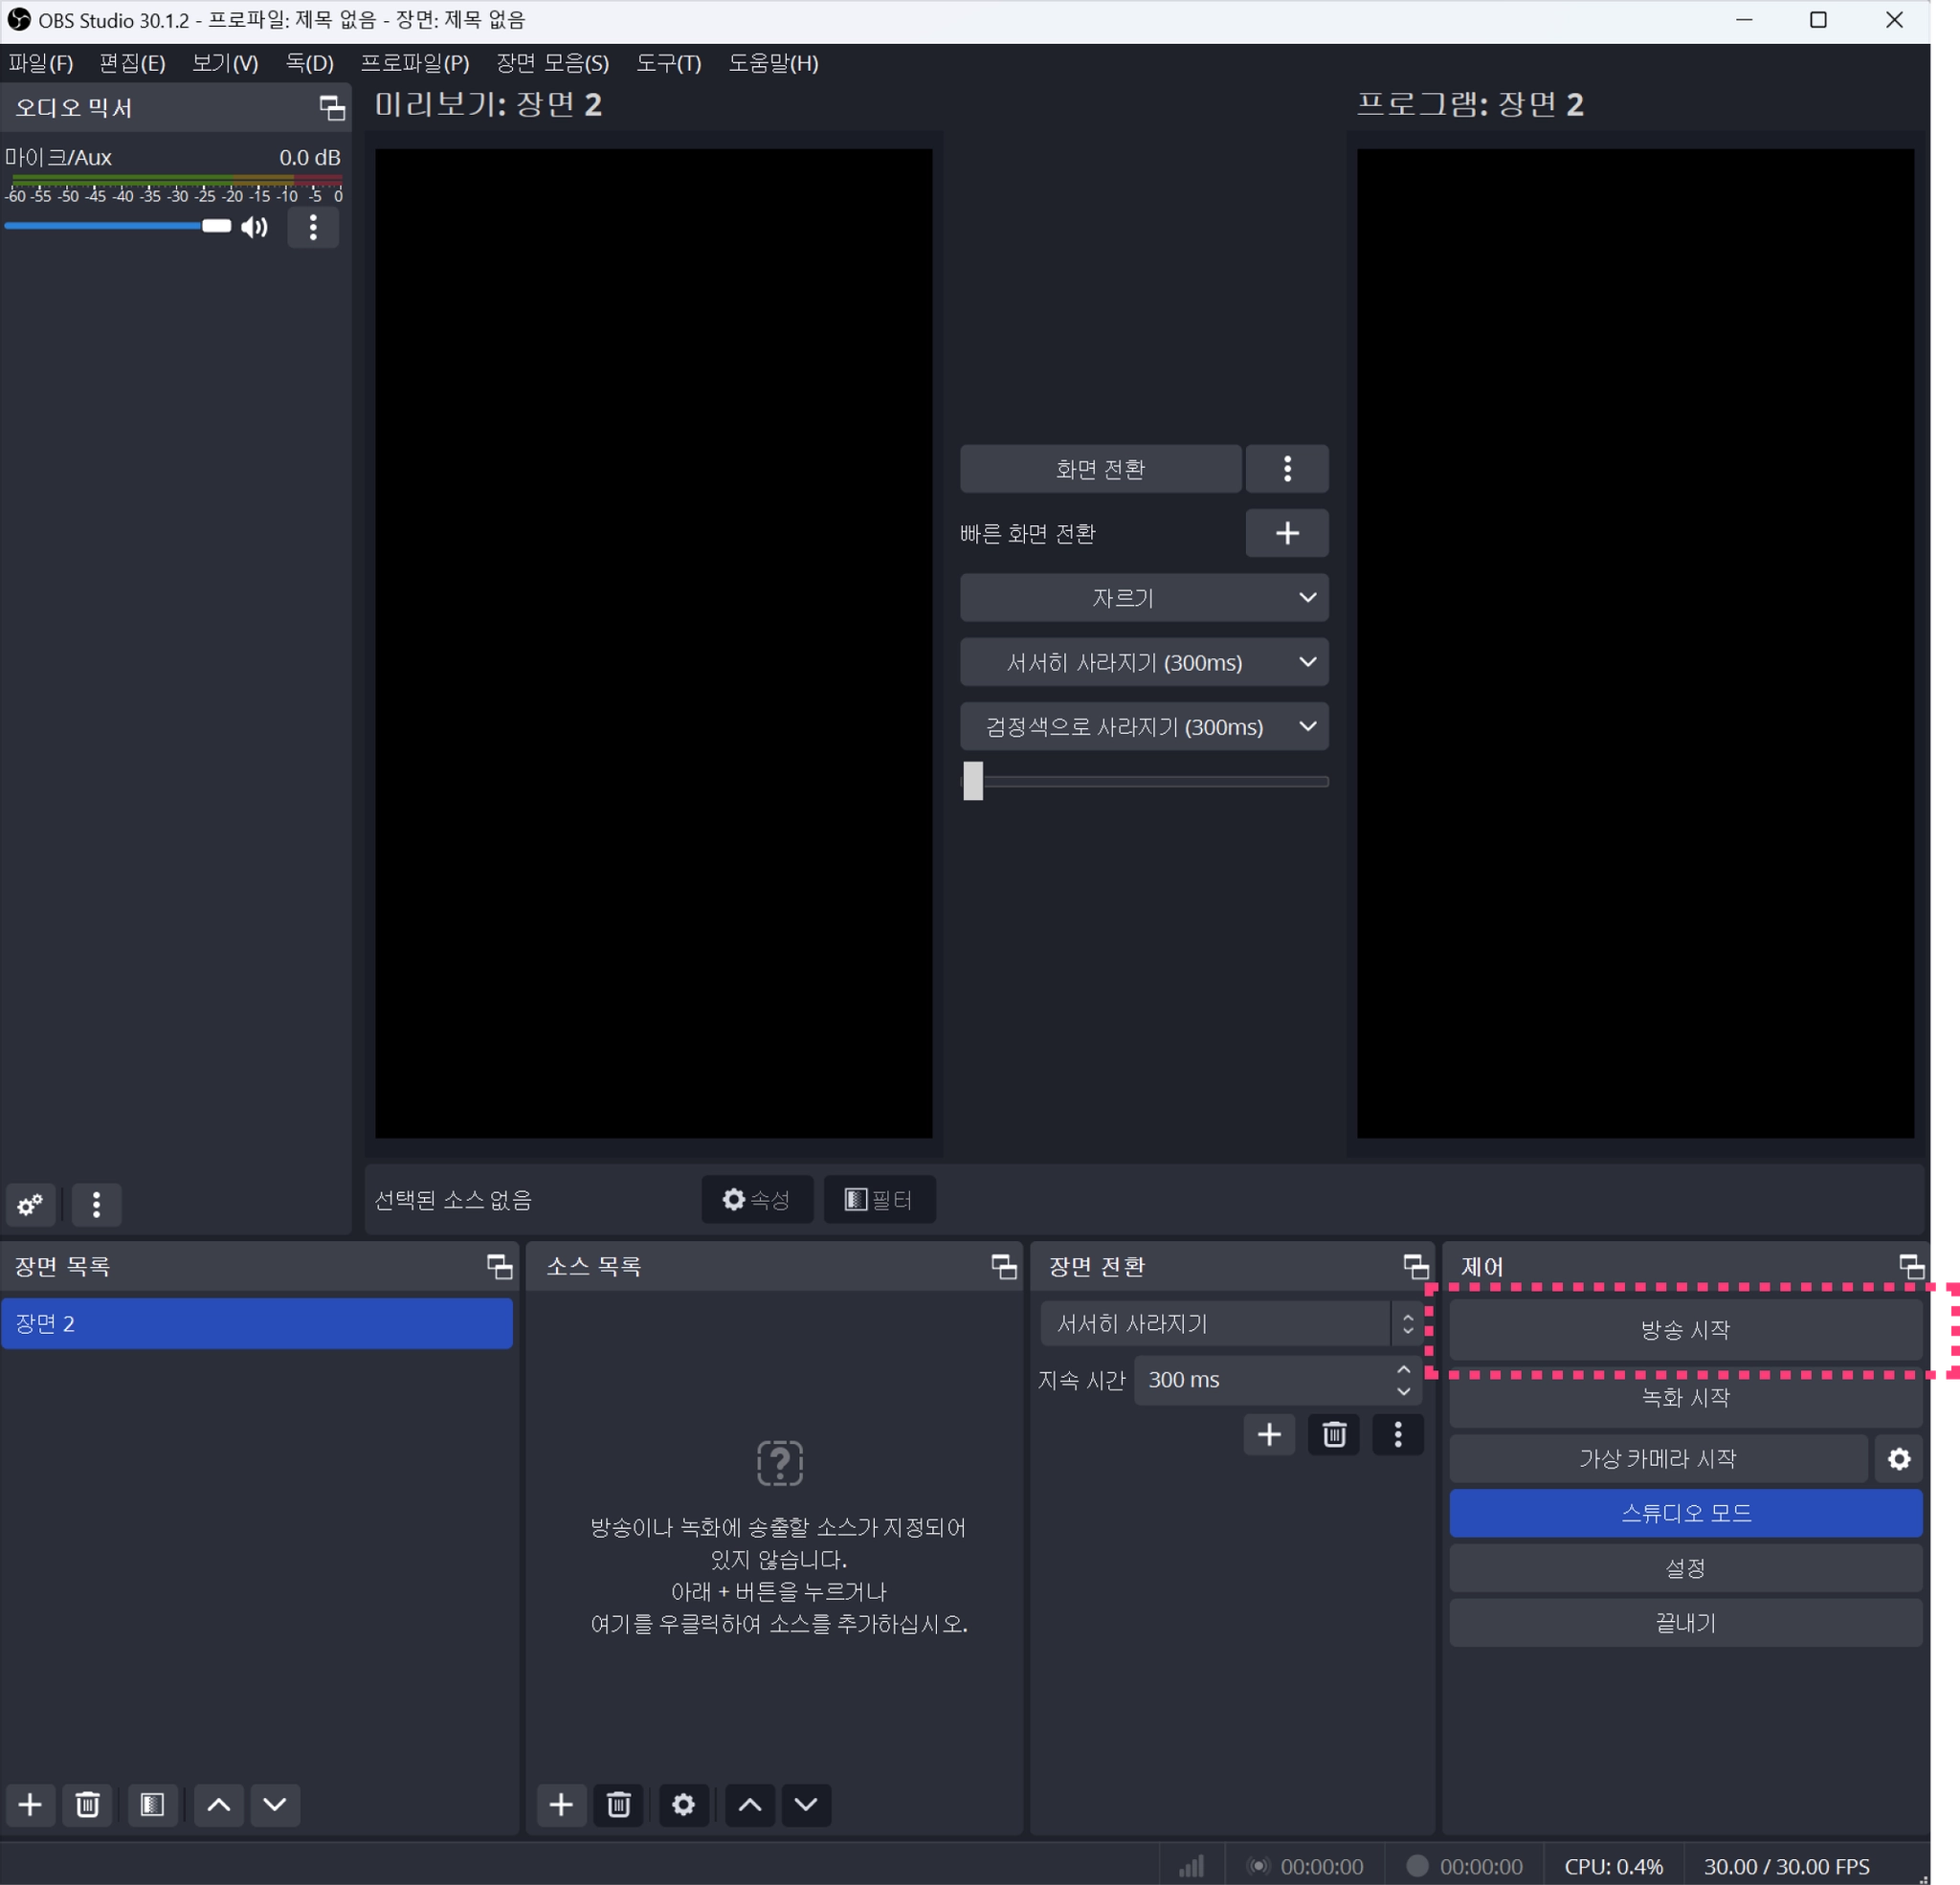The image size is (1960, 1885).
Task: Add a new scene with plus icon
Action: coord(31,1804)
